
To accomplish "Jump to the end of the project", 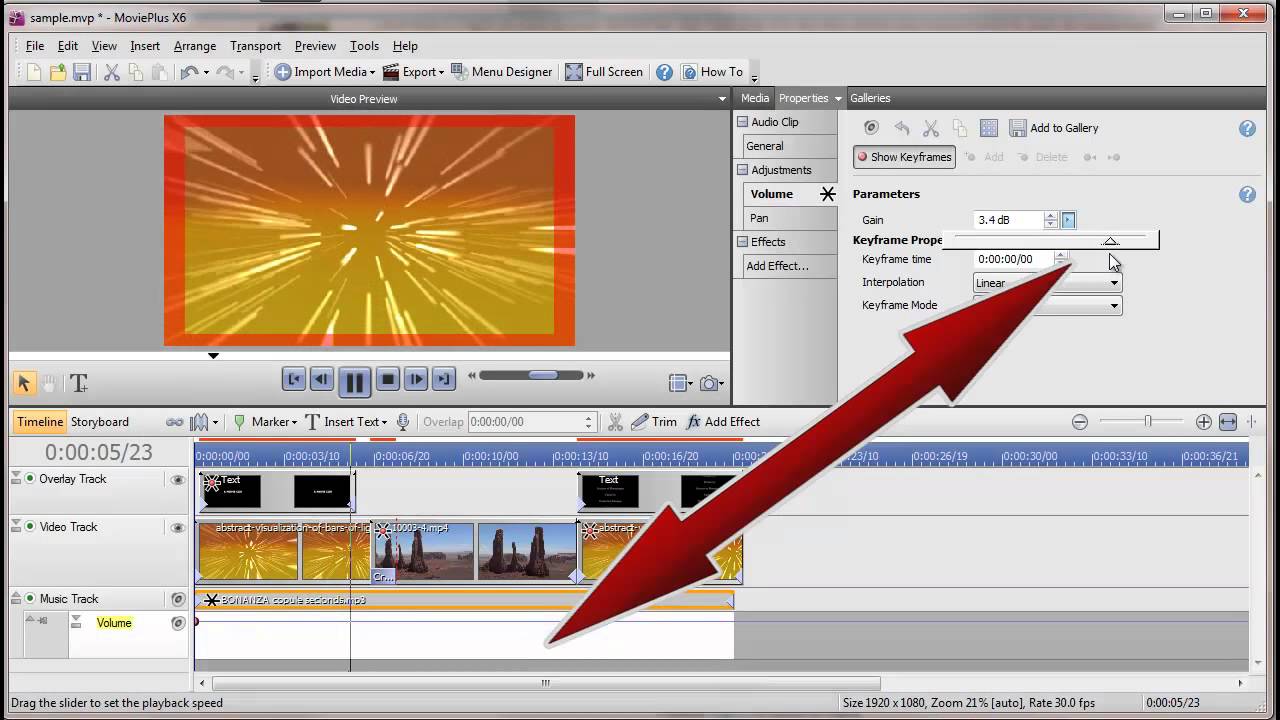I will click(444, 379).
